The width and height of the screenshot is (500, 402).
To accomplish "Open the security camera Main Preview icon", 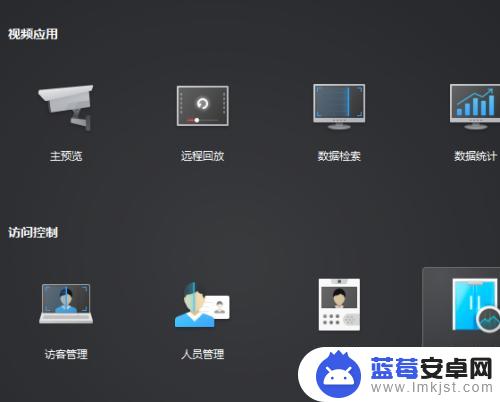I will (x=66, y=107).
